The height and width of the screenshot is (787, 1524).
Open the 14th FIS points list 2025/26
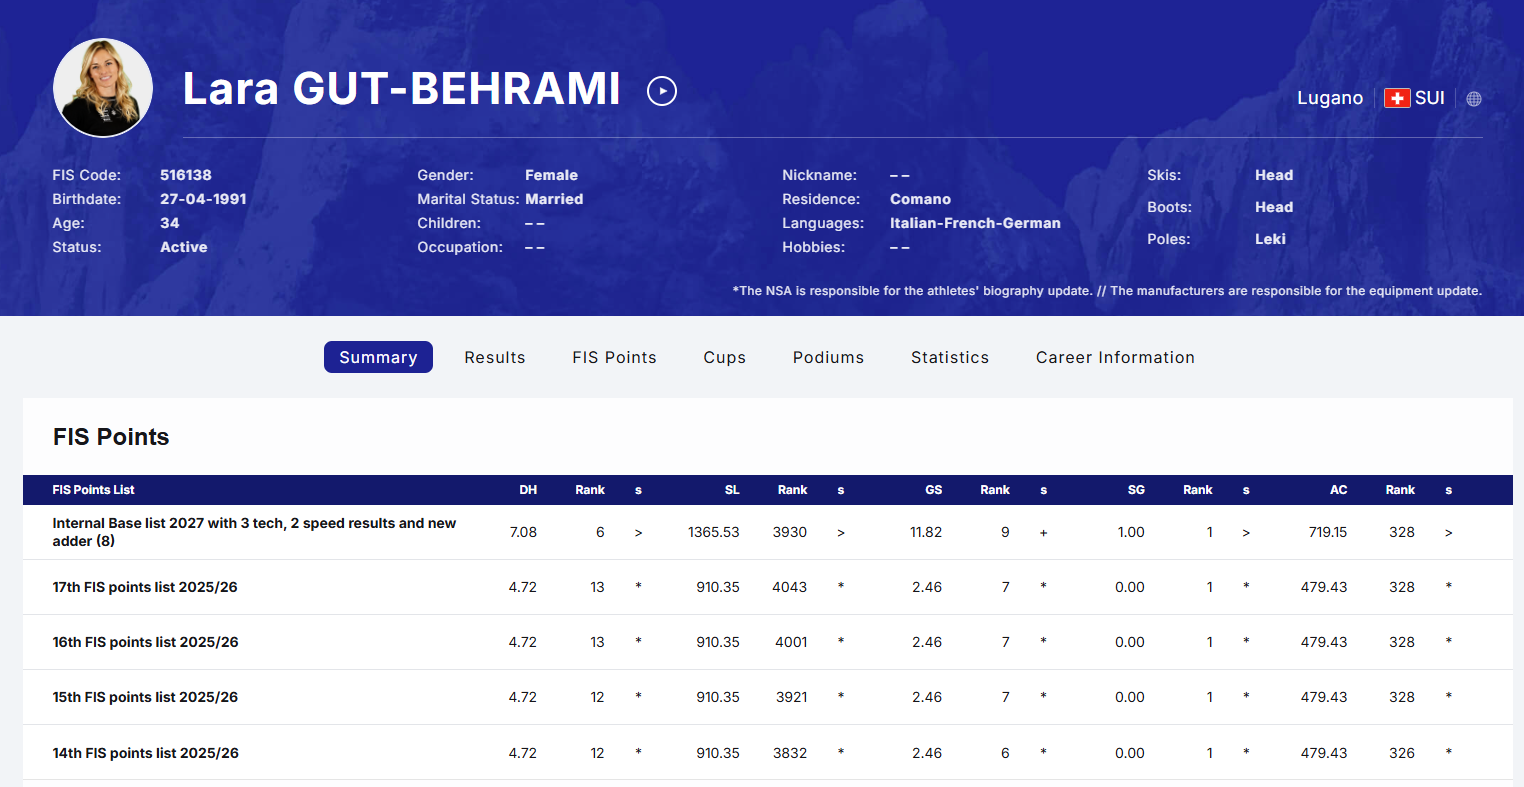pos(145,753)
